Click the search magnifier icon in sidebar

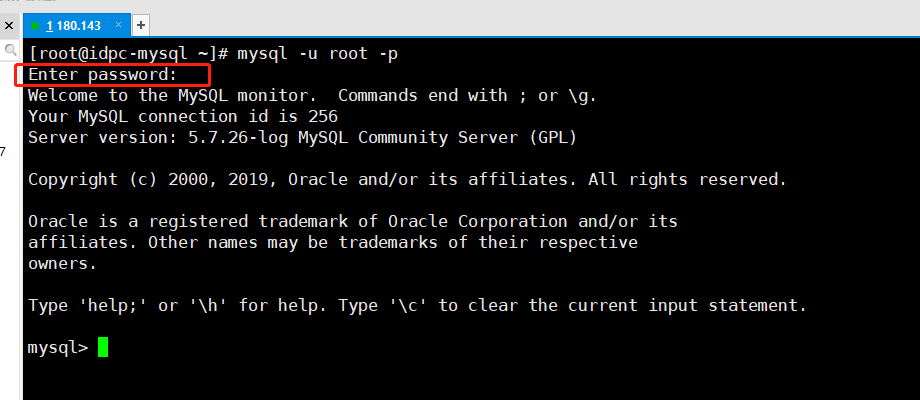pos(9,49)
